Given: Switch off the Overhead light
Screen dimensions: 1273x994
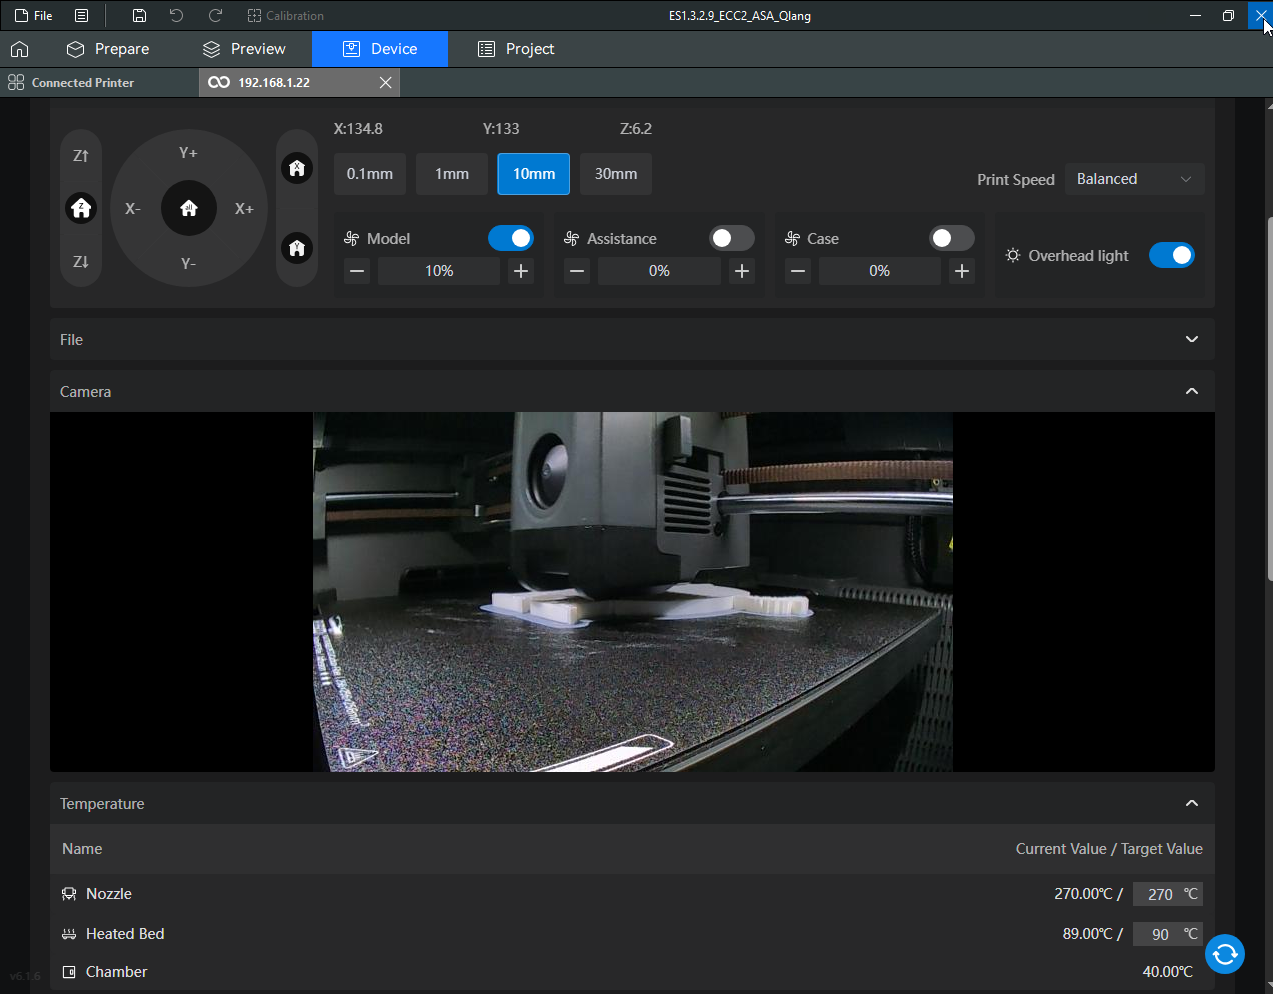Looking at the screenshot, I should pos(1171,255).
